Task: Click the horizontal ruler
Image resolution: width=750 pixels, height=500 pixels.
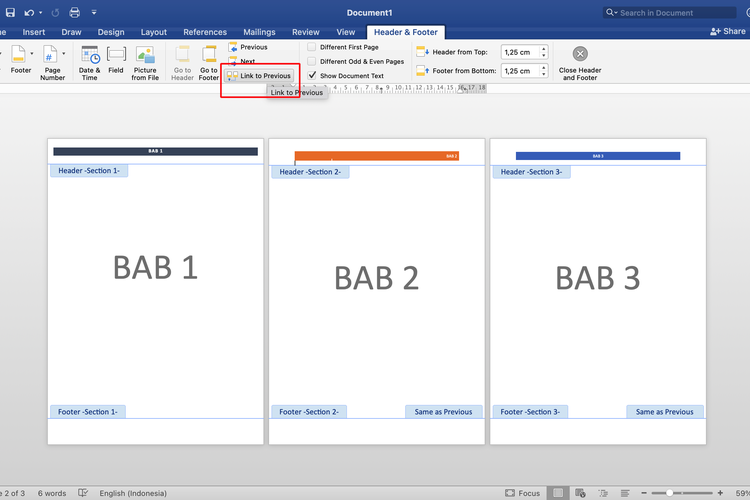Action: pyautogui.click(x=378, y=88)
